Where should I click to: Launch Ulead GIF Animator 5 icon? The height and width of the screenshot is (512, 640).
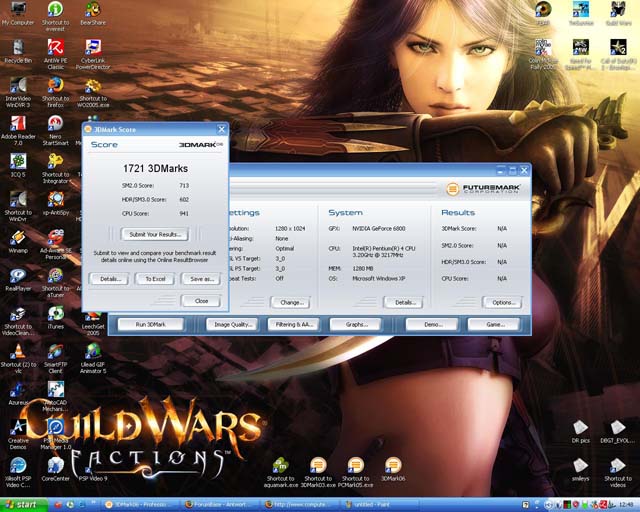coord(93,358)
